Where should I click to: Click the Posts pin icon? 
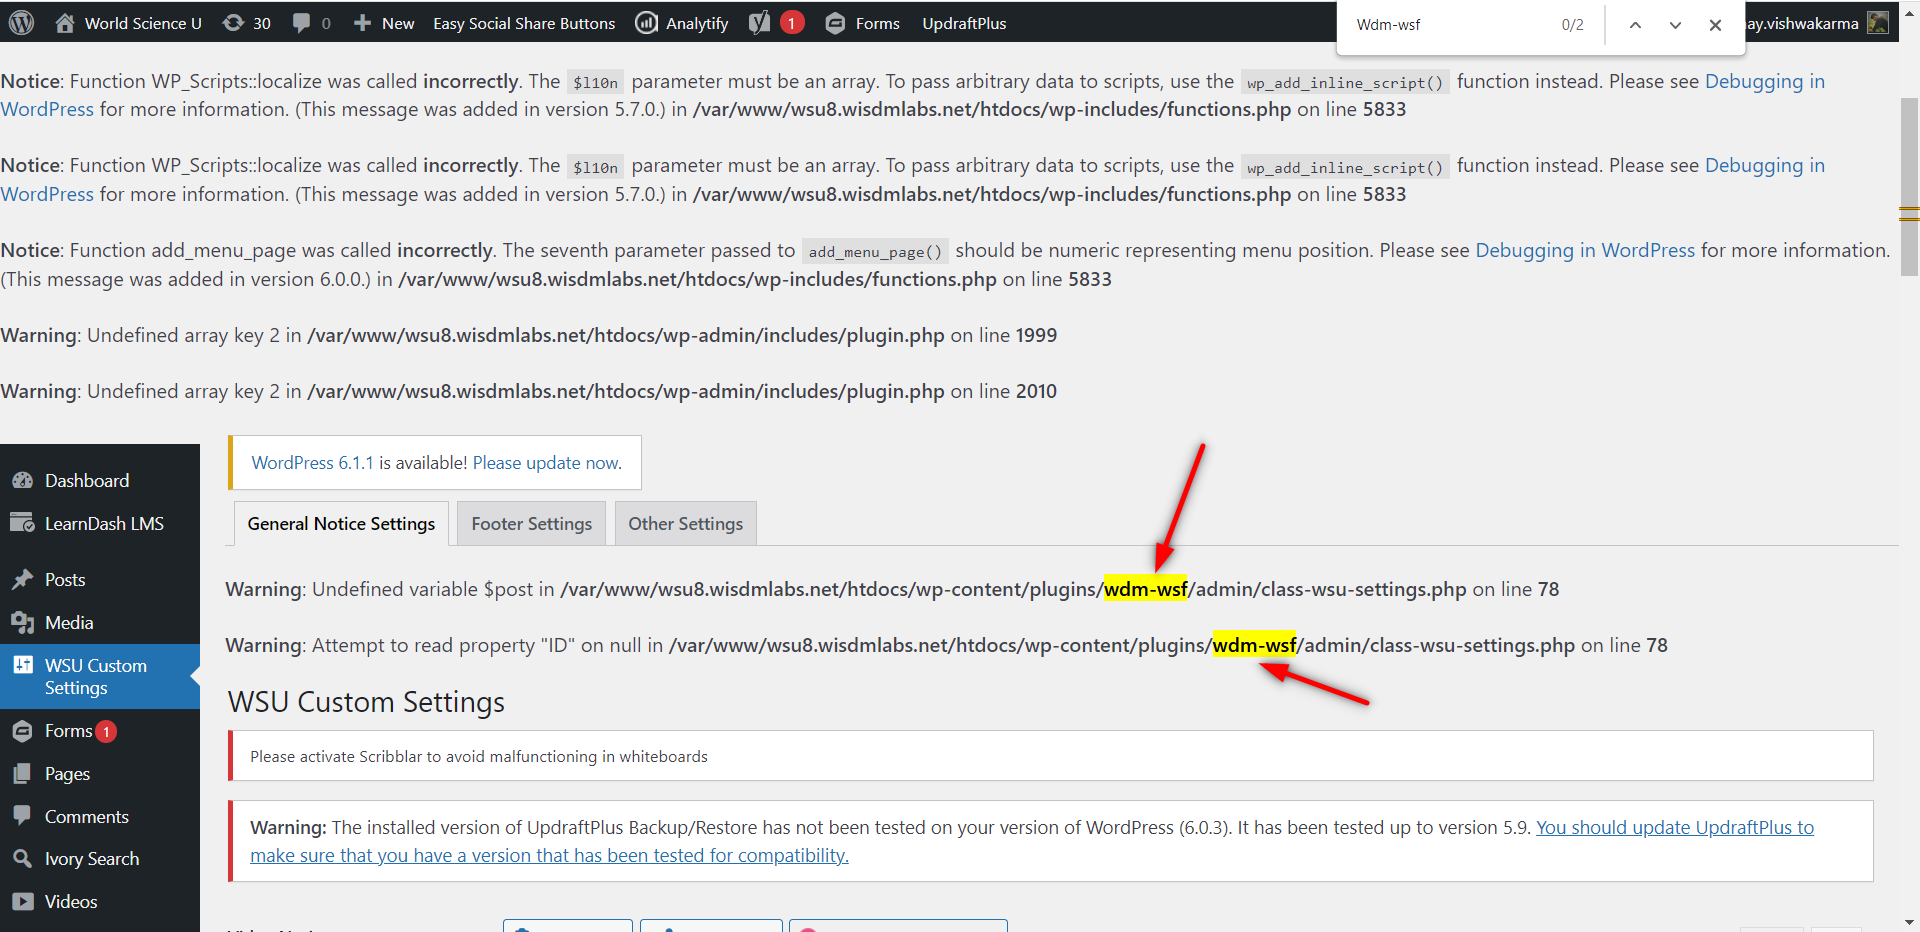point(22,579)
